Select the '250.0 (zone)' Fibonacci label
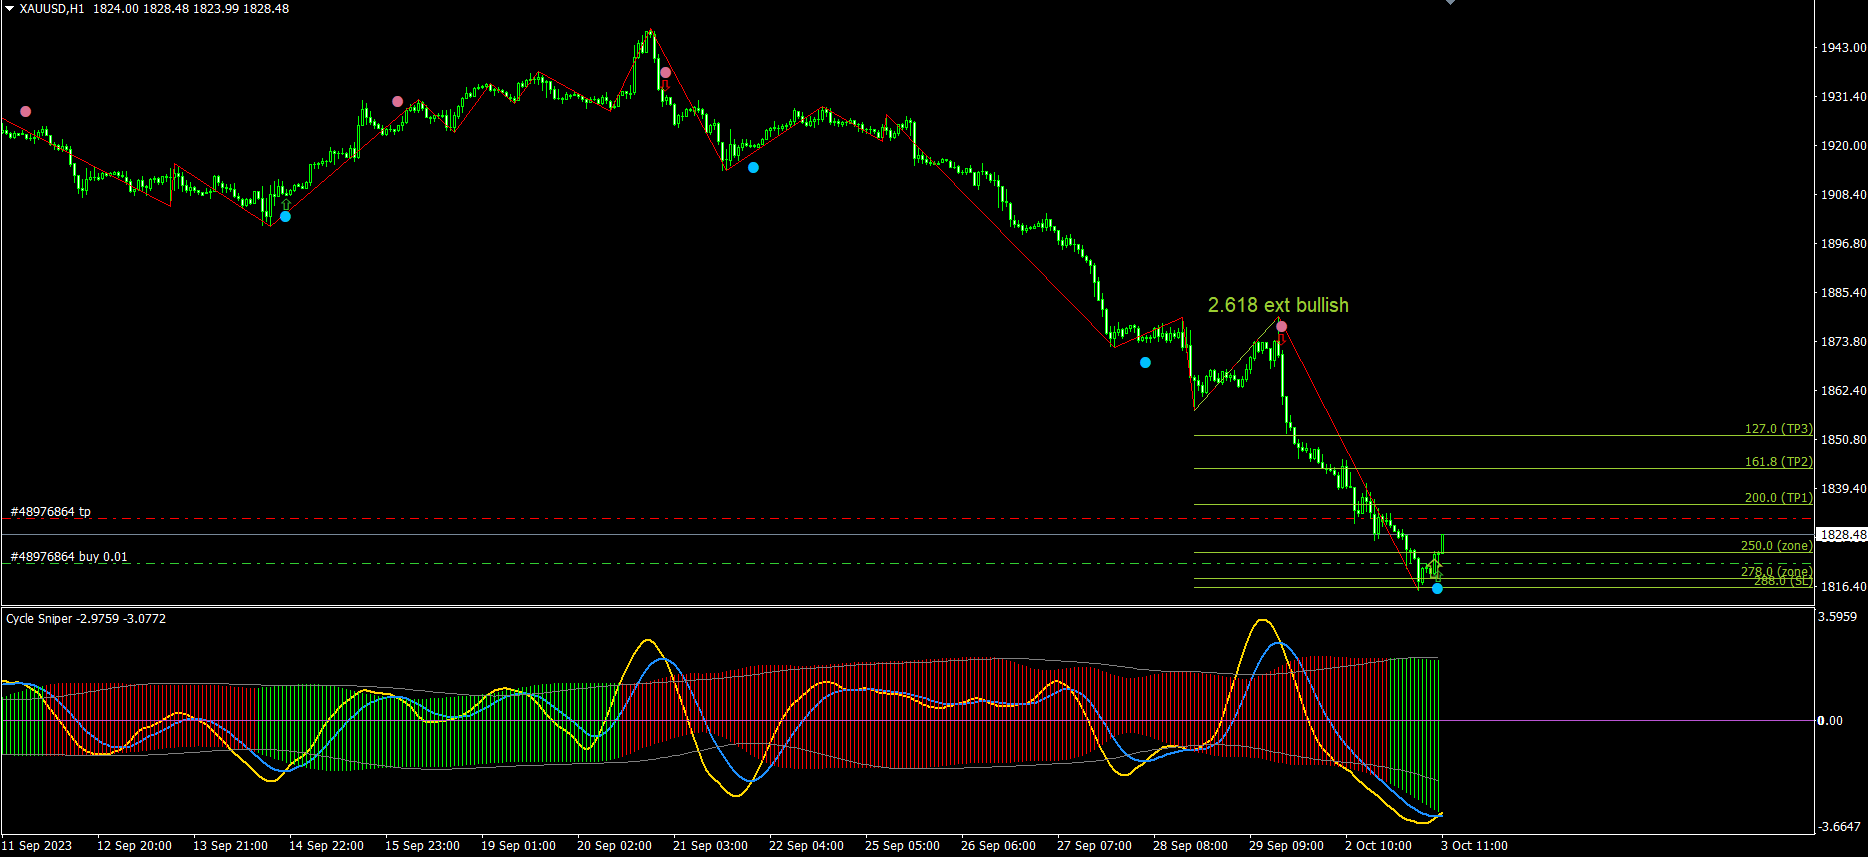 [1776, 546]
